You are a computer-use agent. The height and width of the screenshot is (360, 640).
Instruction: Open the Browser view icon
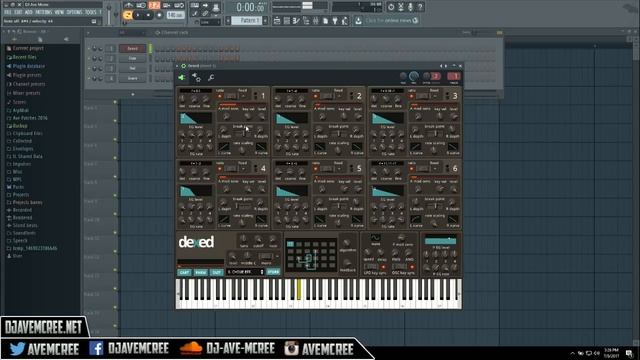306,20
